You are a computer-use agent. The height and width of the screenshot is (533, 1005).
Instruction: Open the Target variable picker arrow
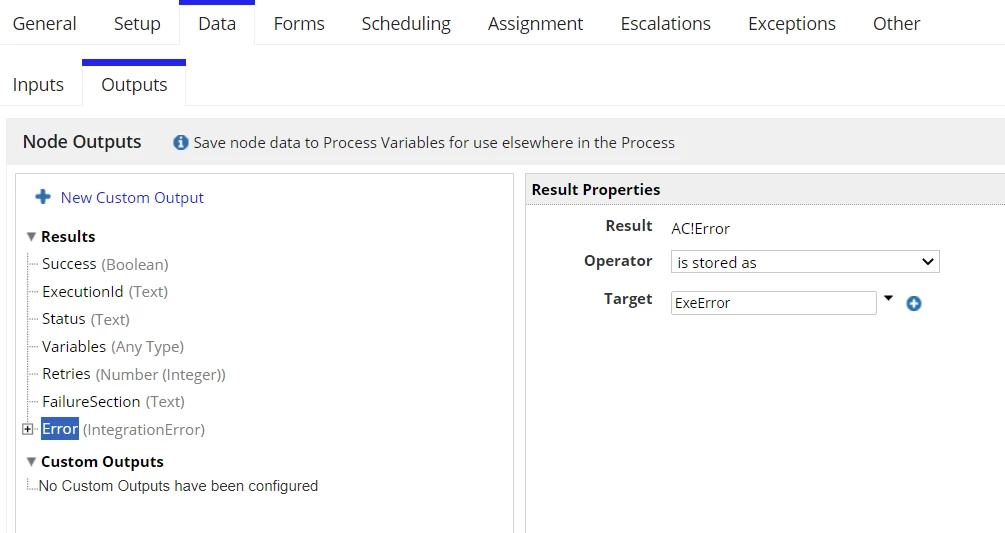pos(888,298)
